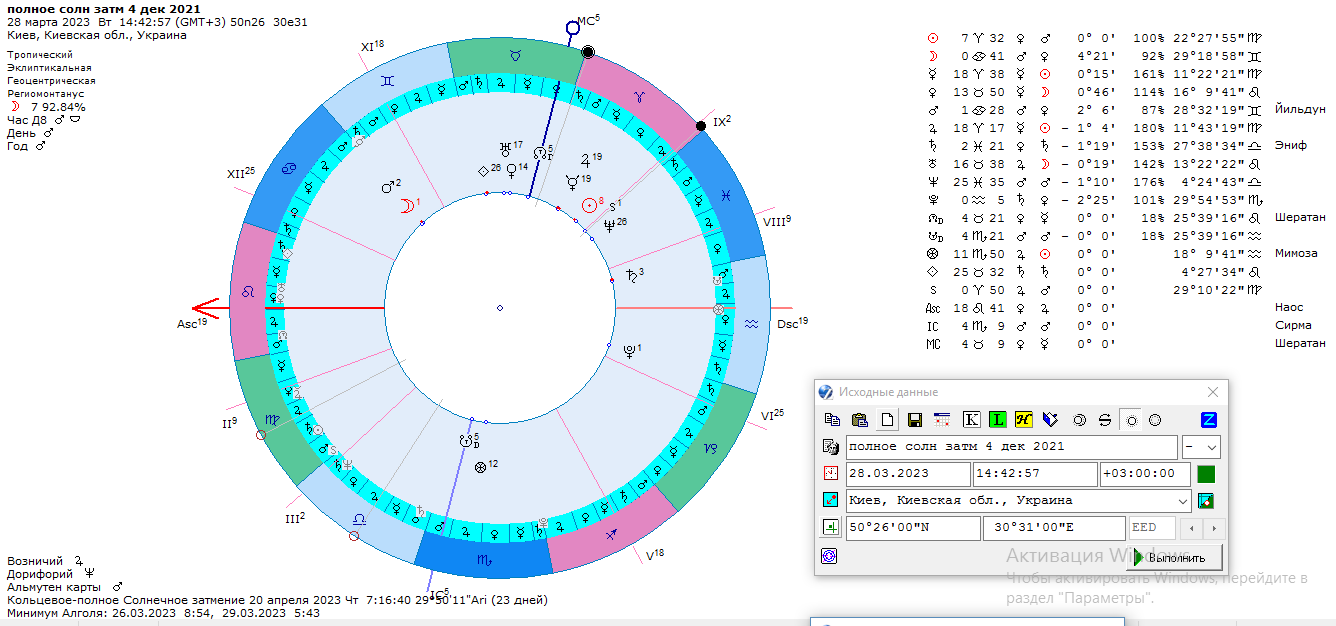Click the red Sun glyph in chart

(590, 204)
